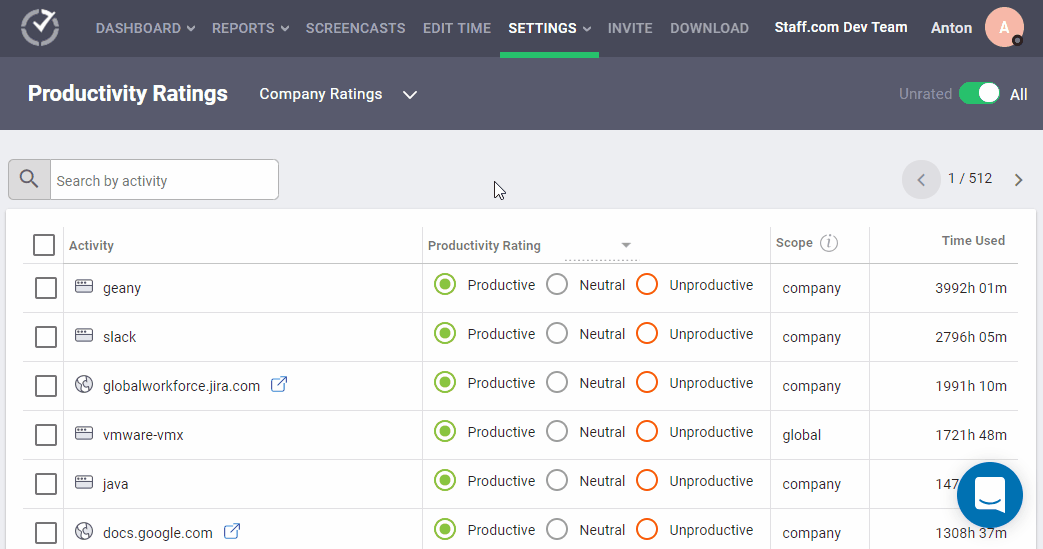Go to the next page arrow
Viewport: 1043px width, 549px height.
(x=1018, y=180)
